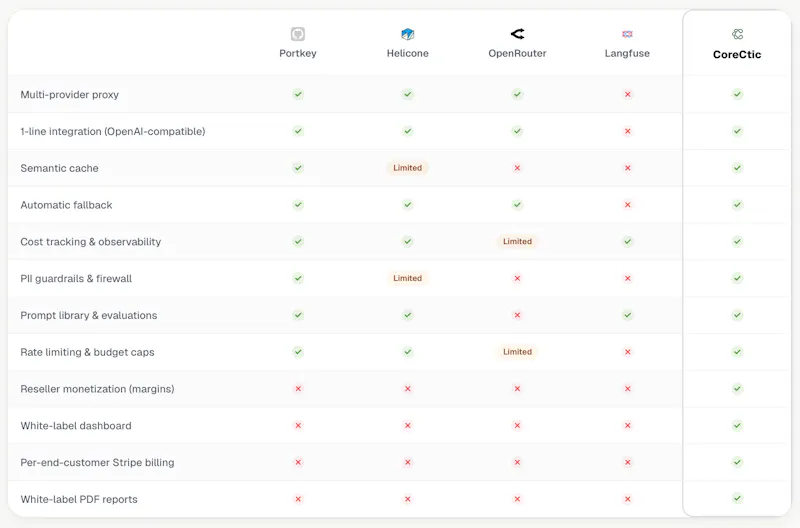This screenshot has width=800, height=528.
Task: Click Langfuse's checkmark for Prompt library & evaluations
Action: [x=628, y=315]
